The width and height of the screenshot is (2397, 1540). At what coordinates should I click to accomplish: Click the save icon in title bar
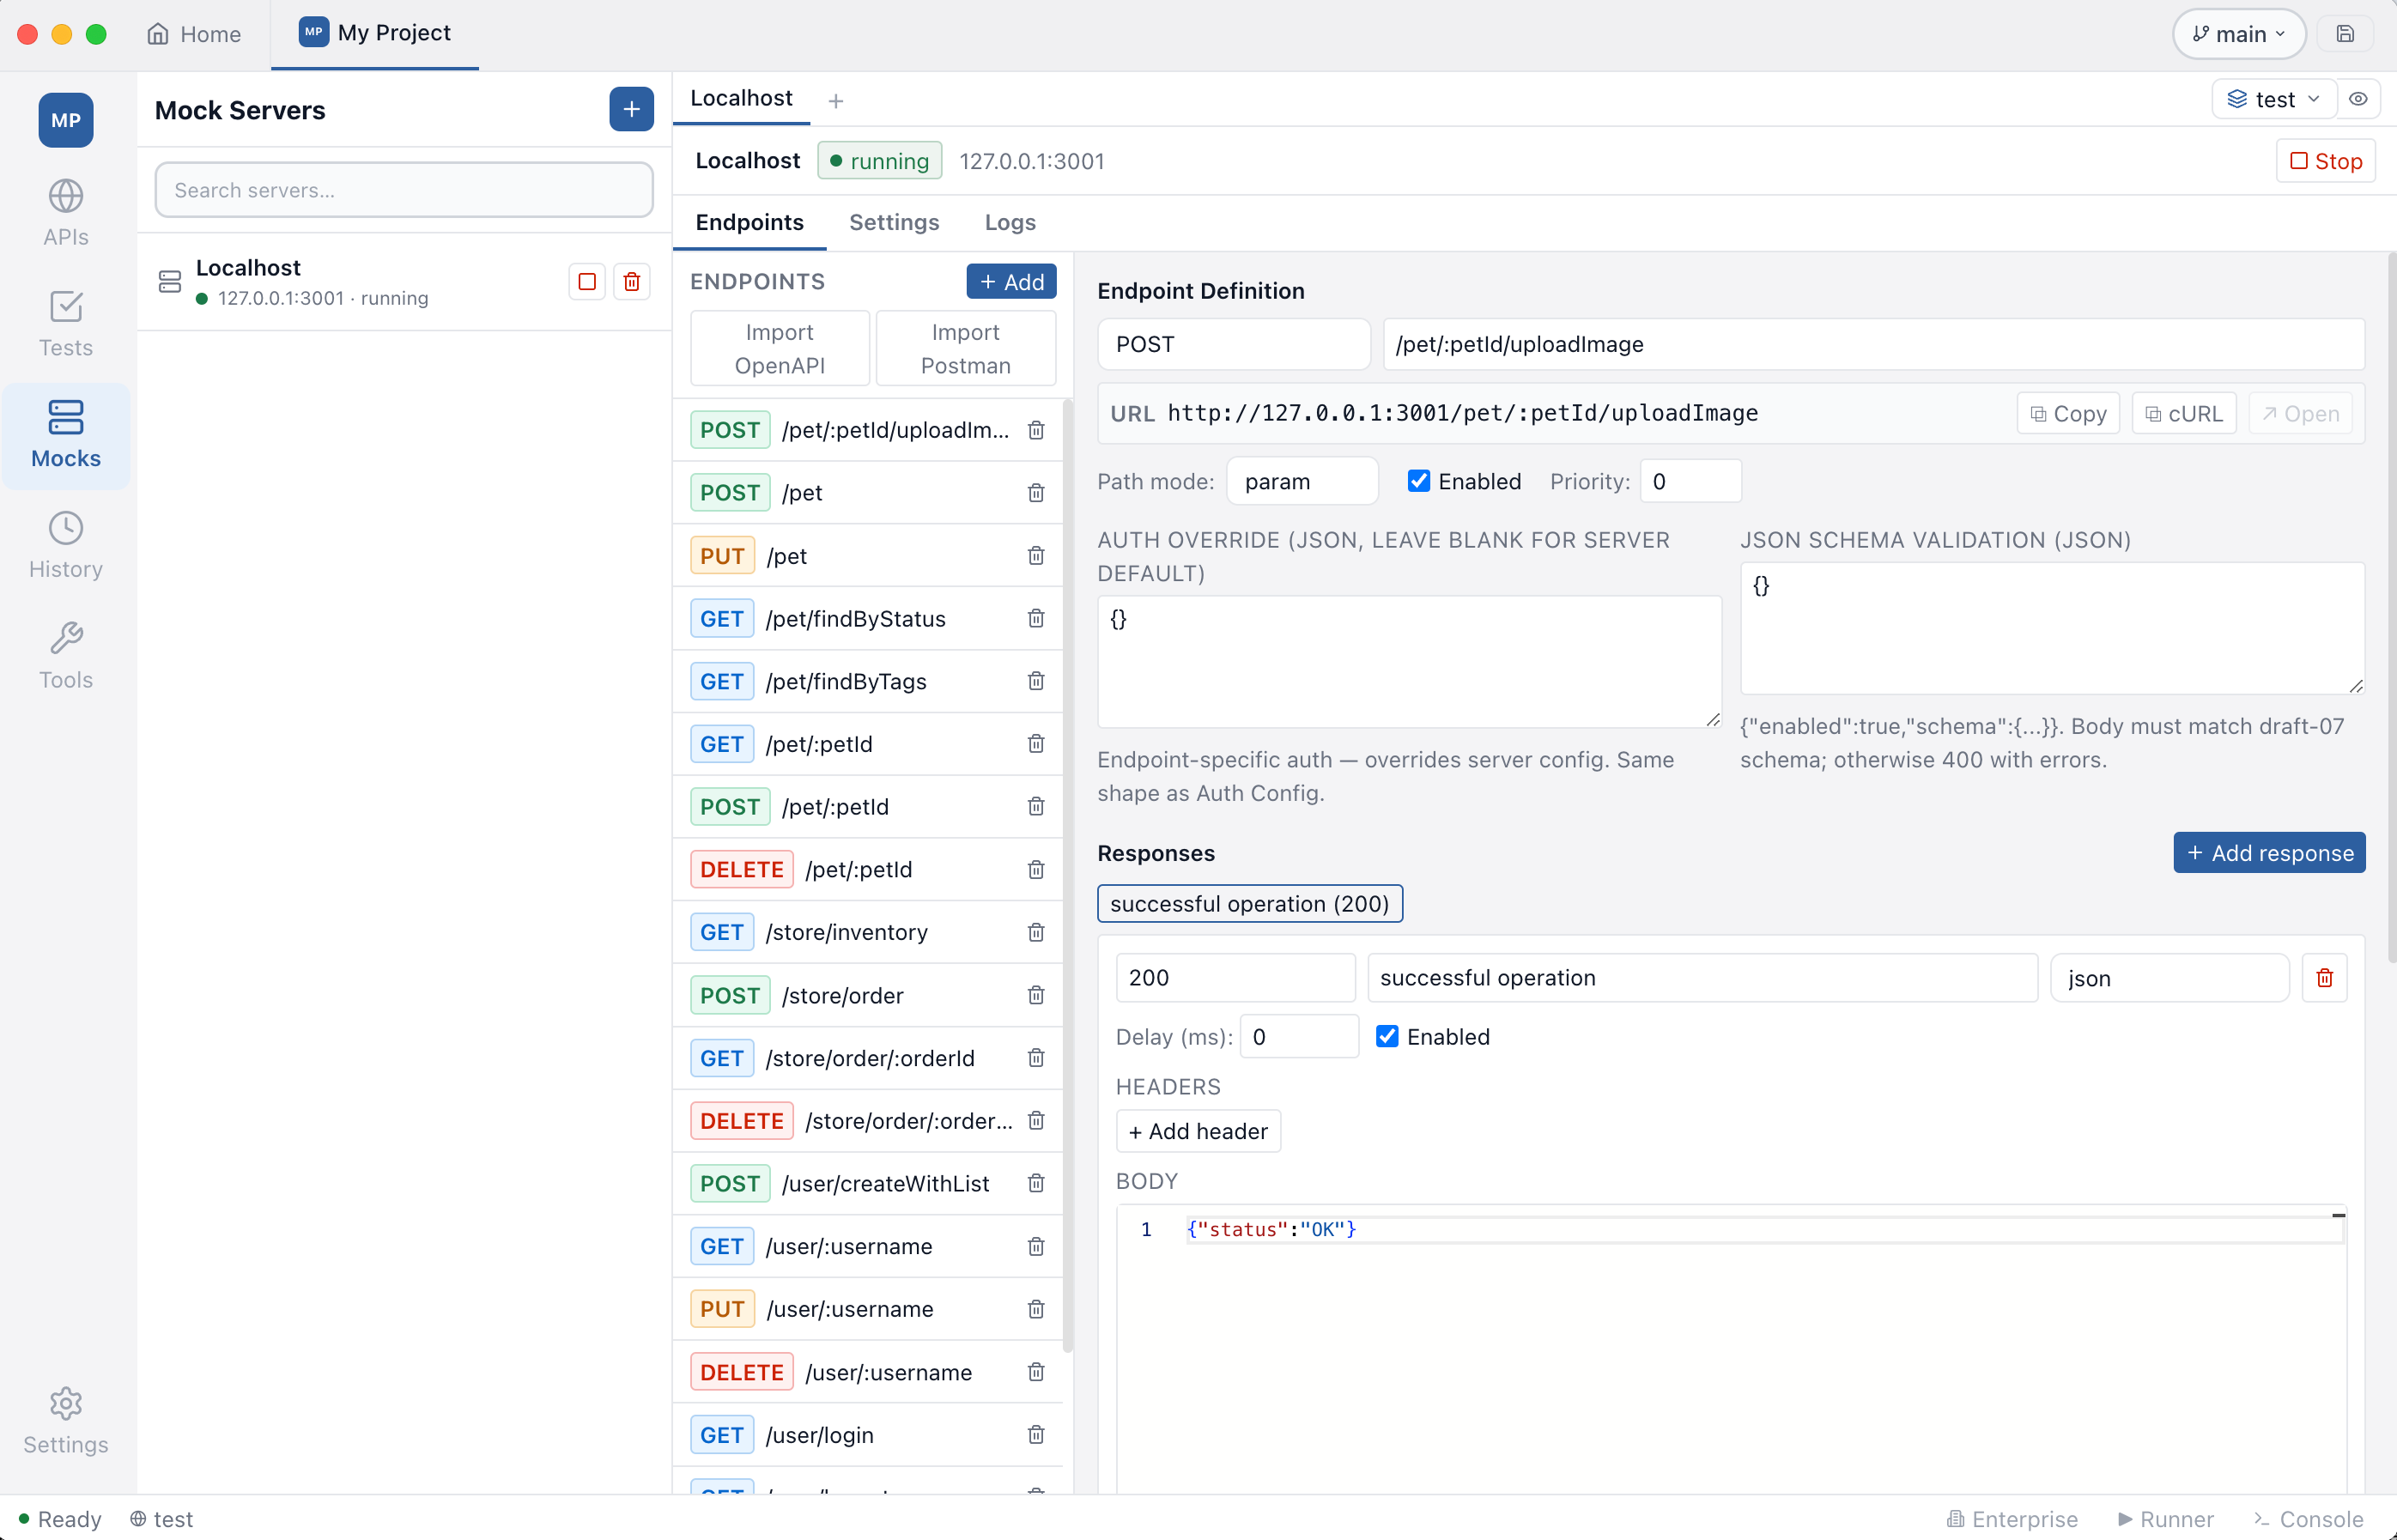tap(2345, 34)
